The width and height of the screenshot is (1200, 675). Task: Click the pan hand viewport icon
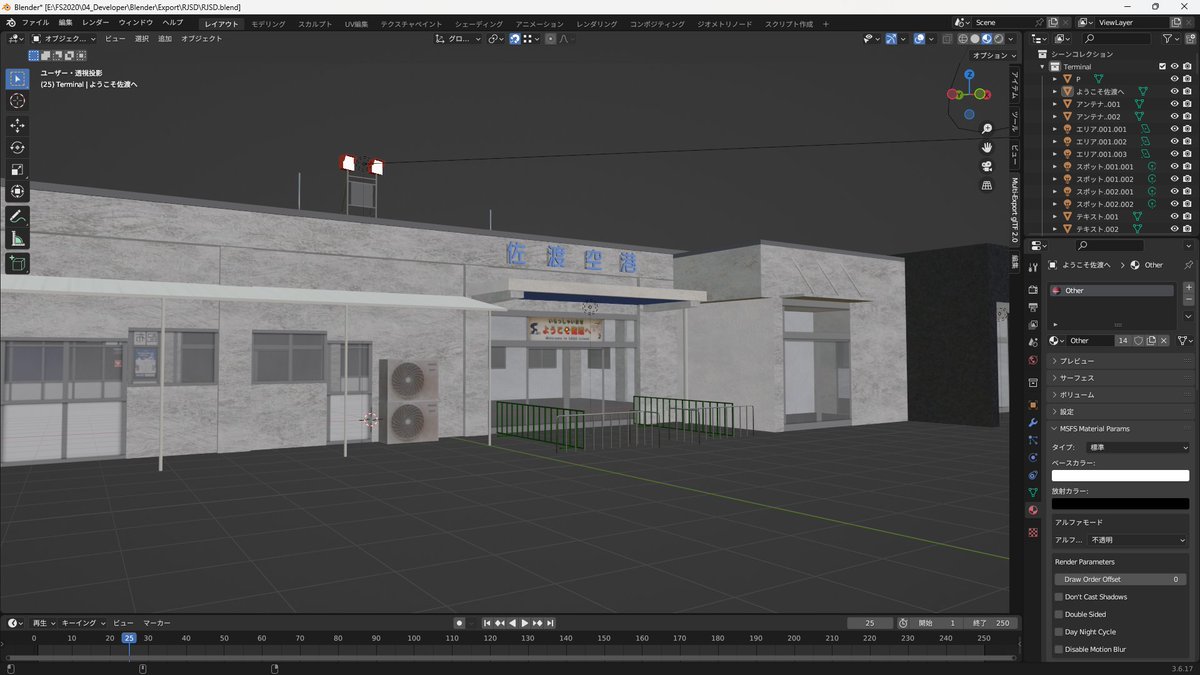click(987, 148)
